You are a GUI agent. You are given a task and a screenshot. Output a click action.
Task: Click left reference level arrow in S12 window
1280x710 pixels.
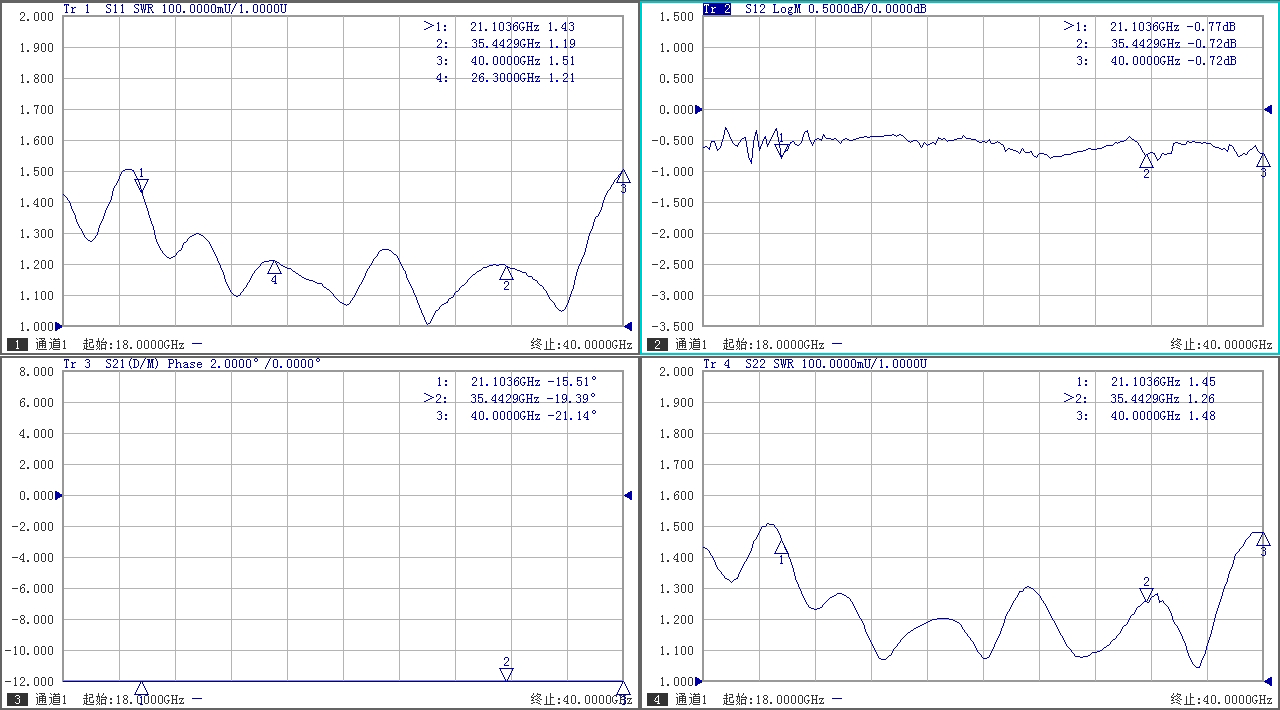click(x=699, y=109)
